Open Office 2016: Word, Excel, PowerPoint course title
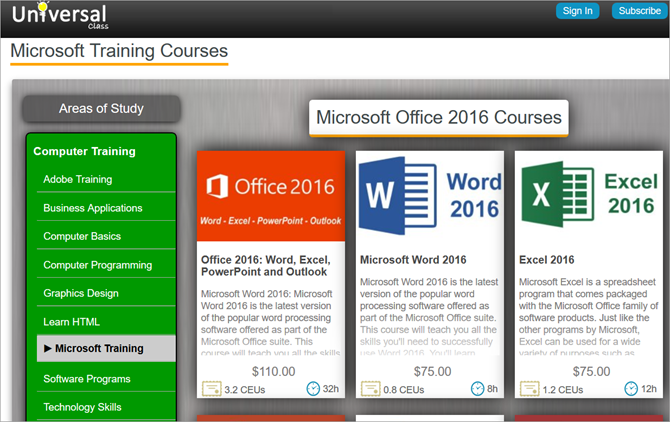Image resolution: width=670 pixels, height=422 pixels. (x=266, y=266)
